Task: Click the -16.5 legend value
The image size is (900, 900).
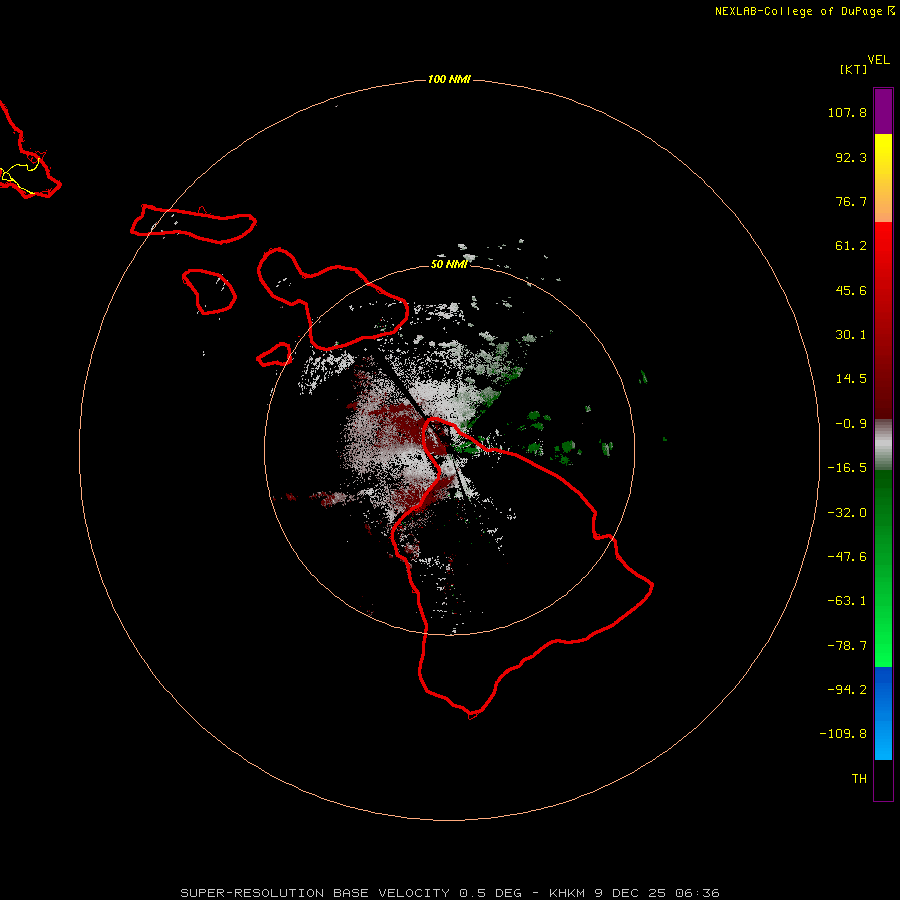Action: coord(847,468)
